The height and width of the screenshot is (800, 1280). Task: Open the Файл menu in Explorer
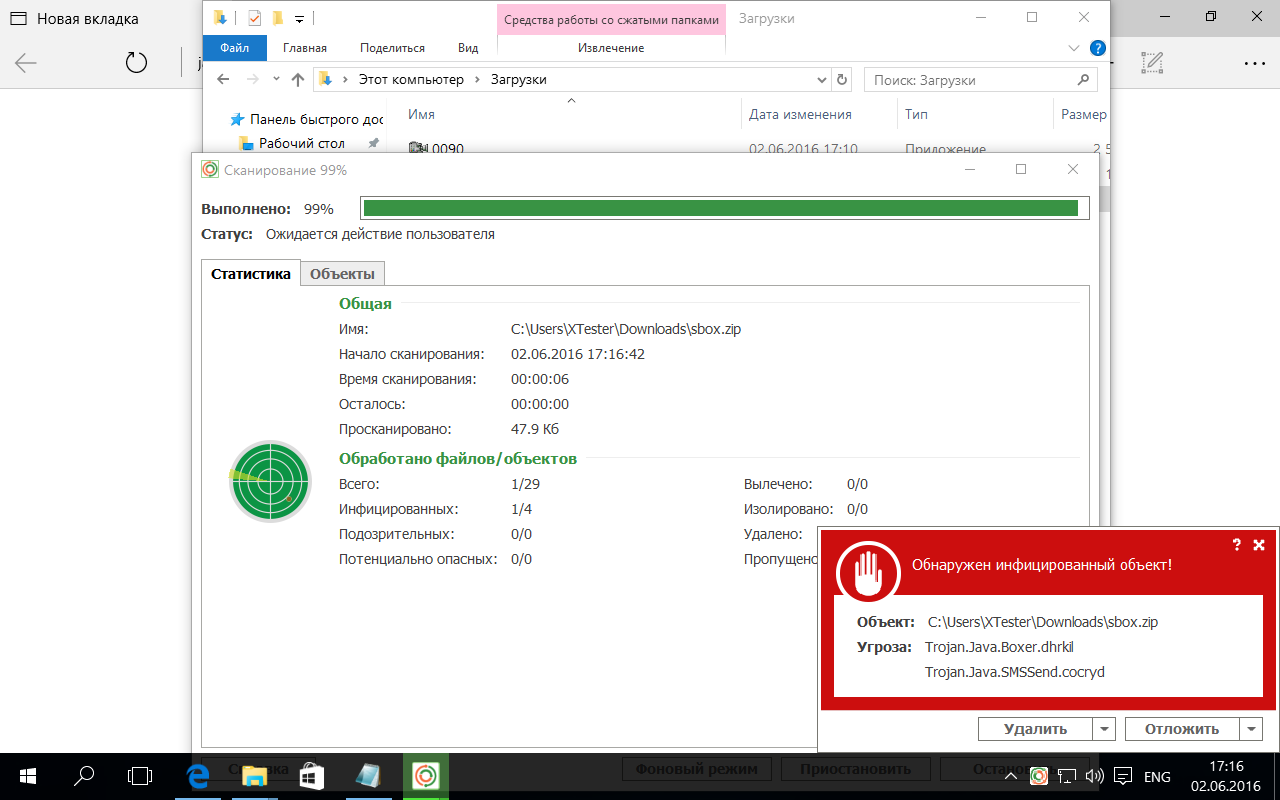pos(235,48)
